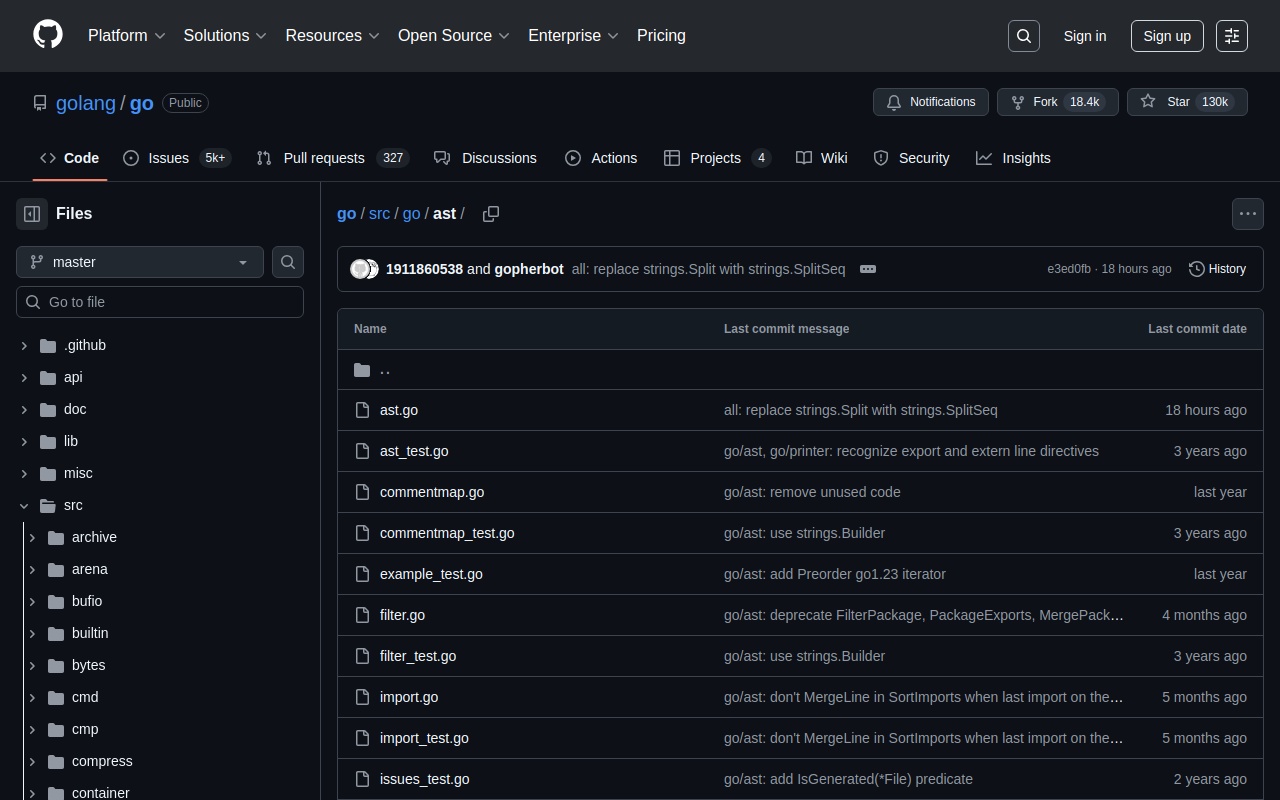Open the master branch dropdown
Screen dimensions: 1280x800
pos(140,262)
